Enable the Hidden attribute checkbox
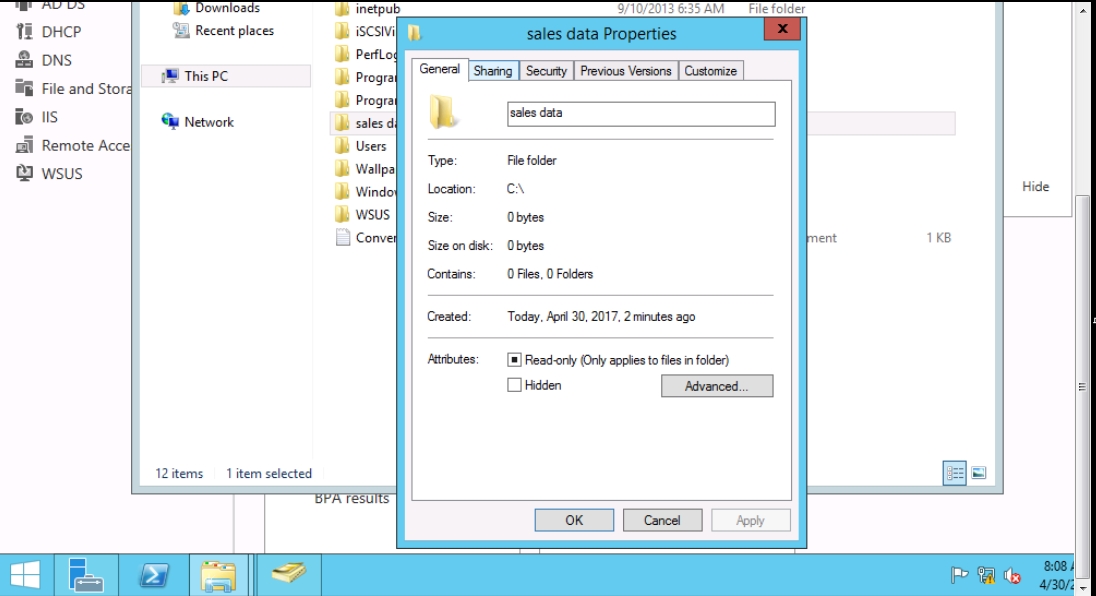 (x=514, y=385)
